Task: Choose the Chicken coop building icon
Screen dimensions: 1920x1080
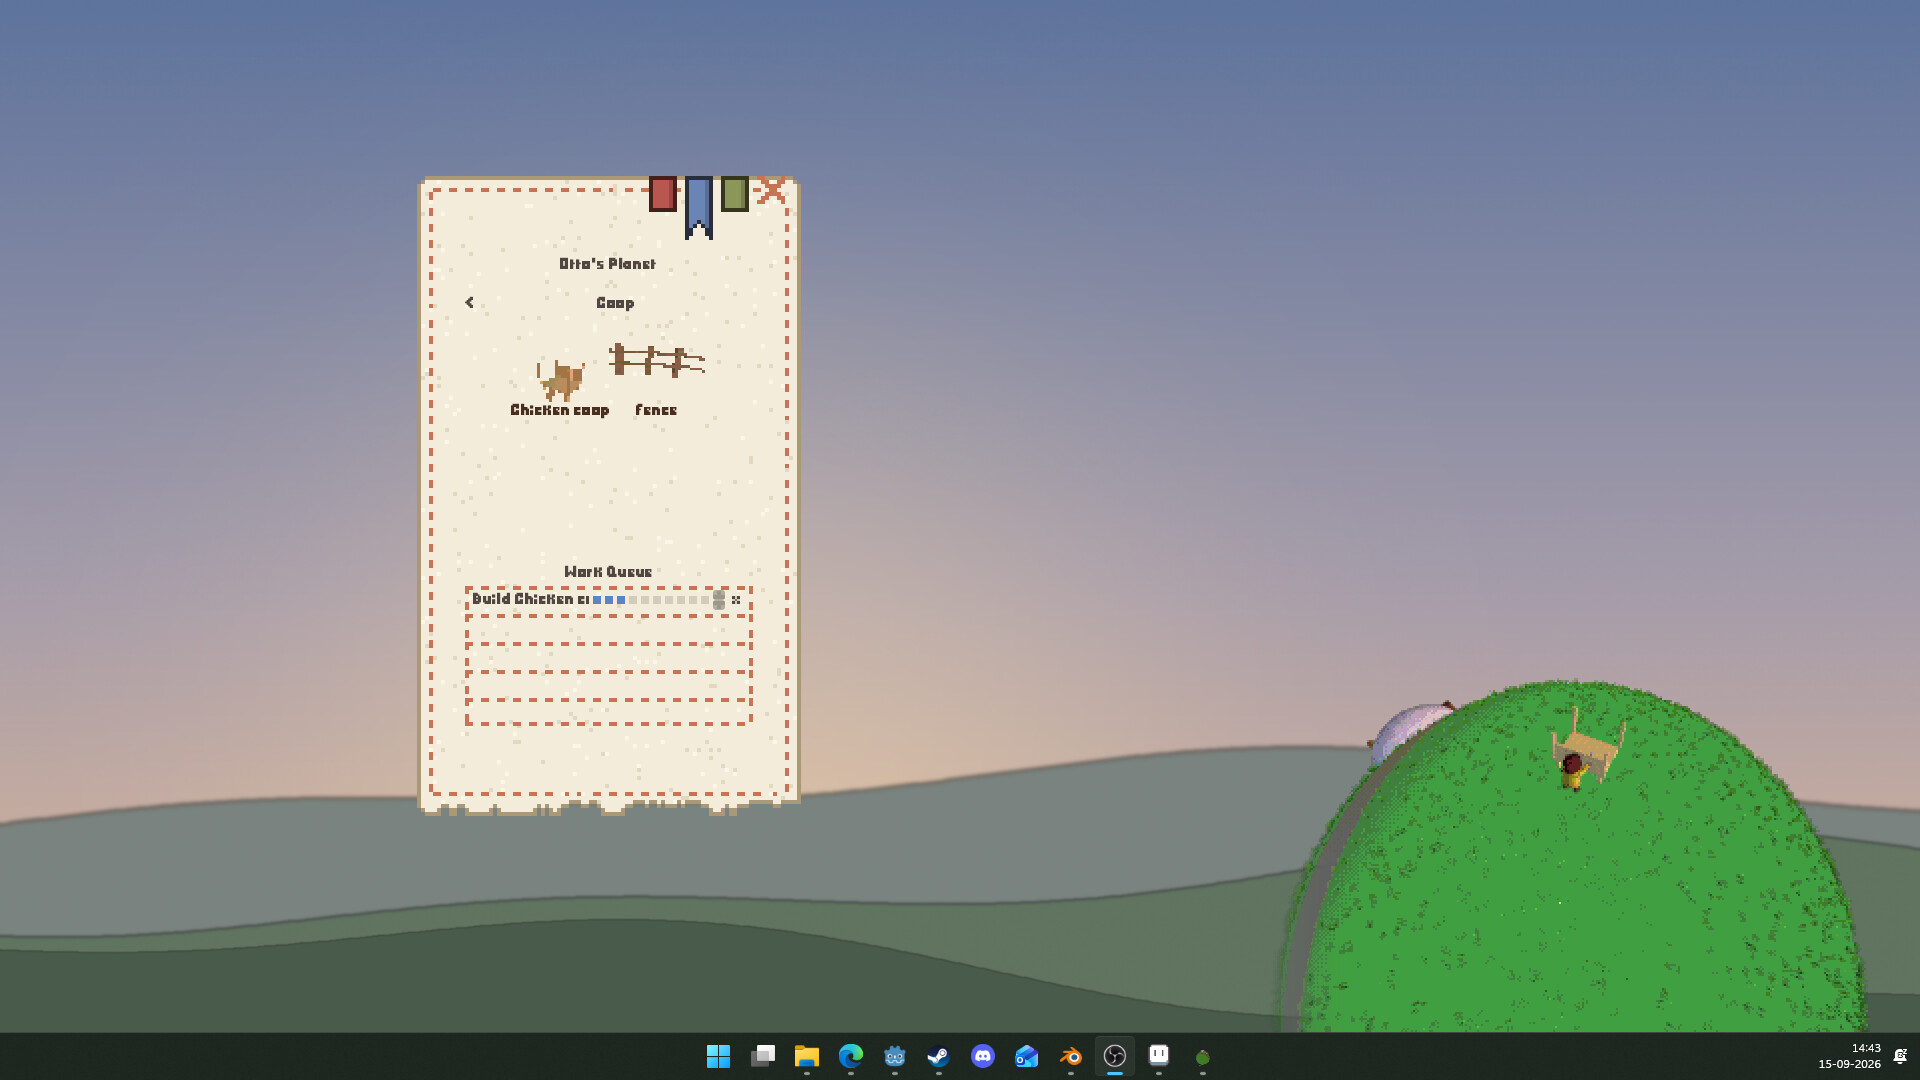Action: (561, 380)
